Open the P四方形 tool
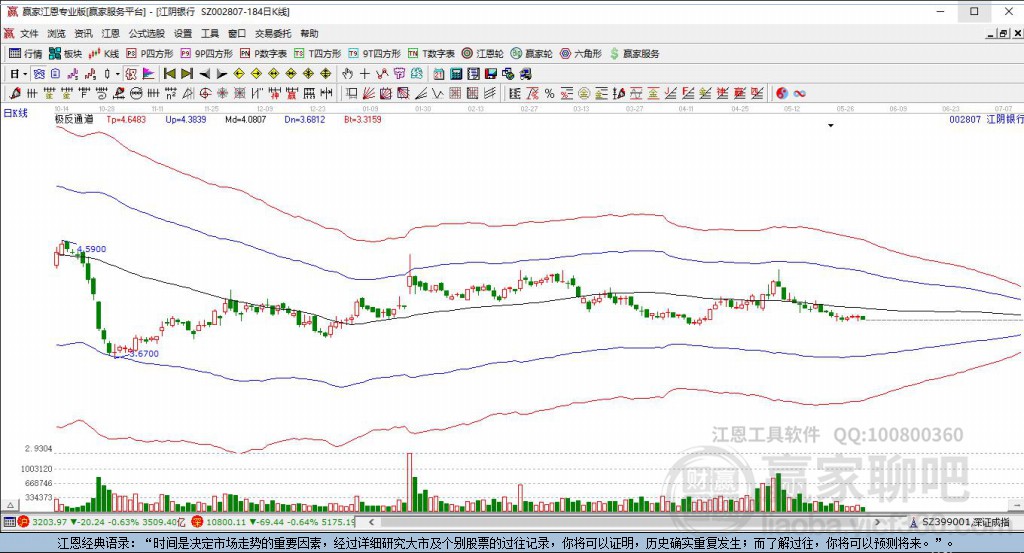This screenshot has height=553, width=1024. (x=150, y=54)
